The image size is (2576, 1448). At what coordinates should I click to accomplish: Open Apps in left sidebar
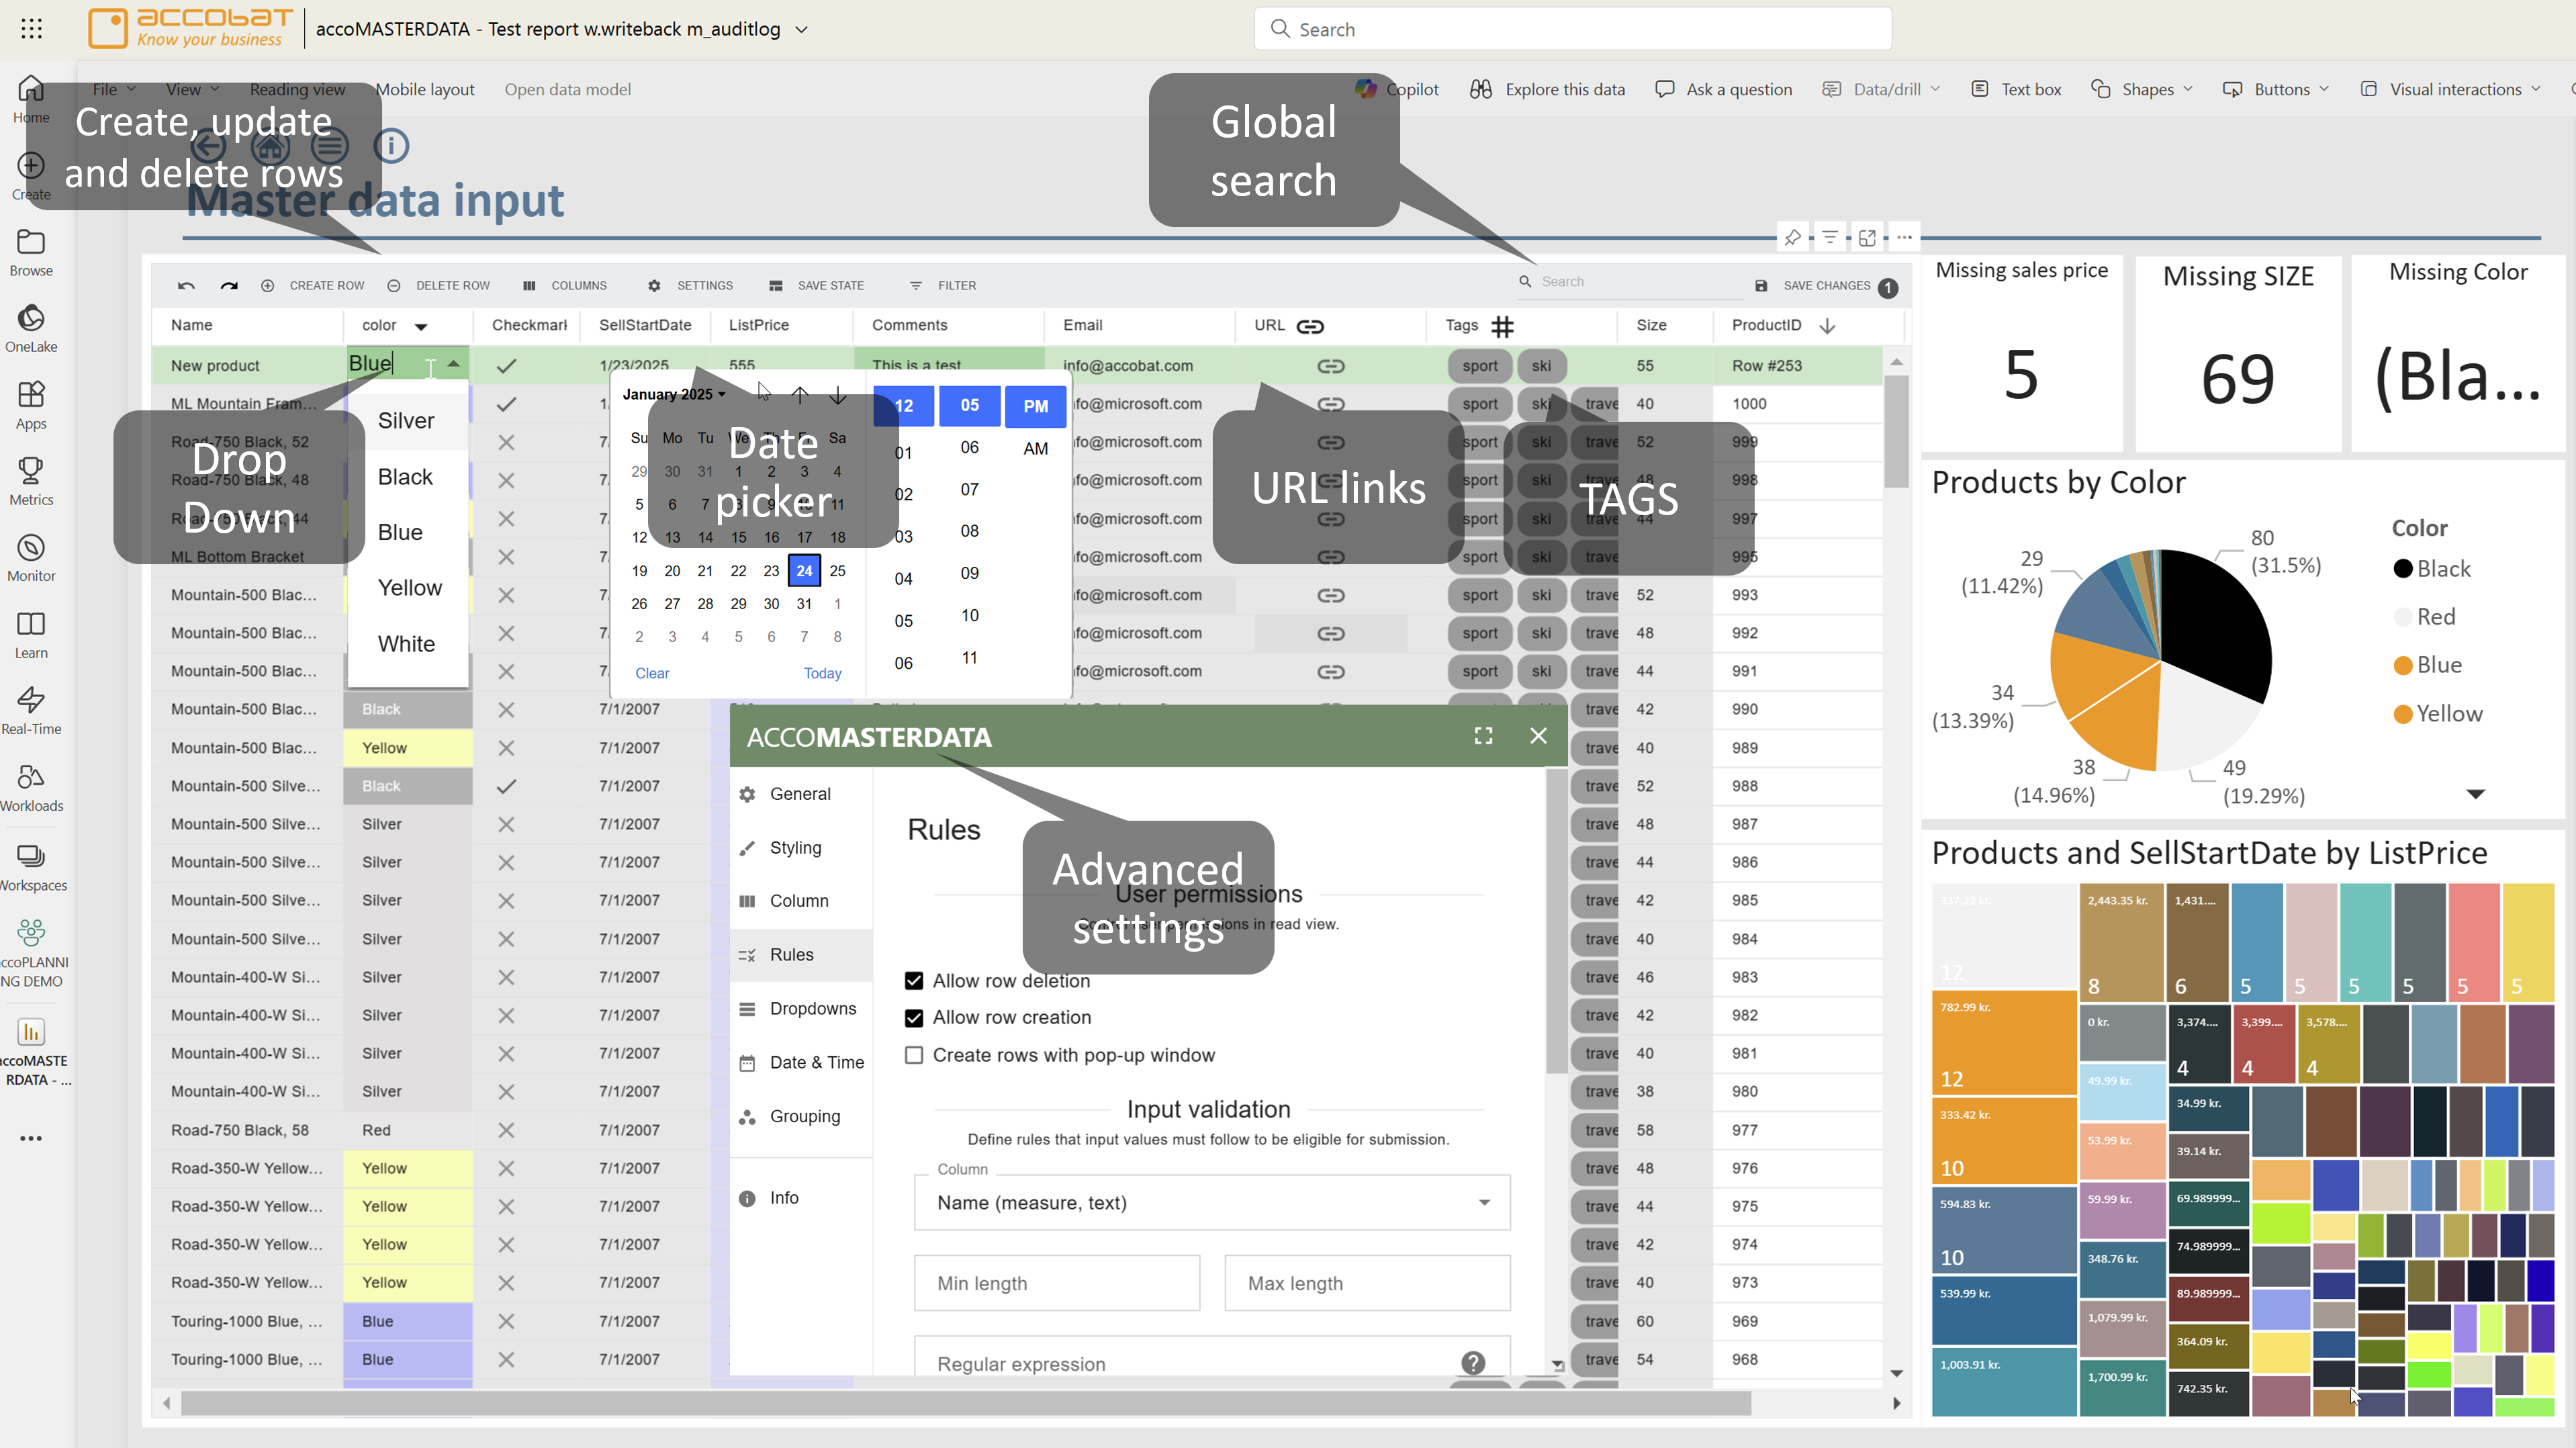(x=31, y=406)
